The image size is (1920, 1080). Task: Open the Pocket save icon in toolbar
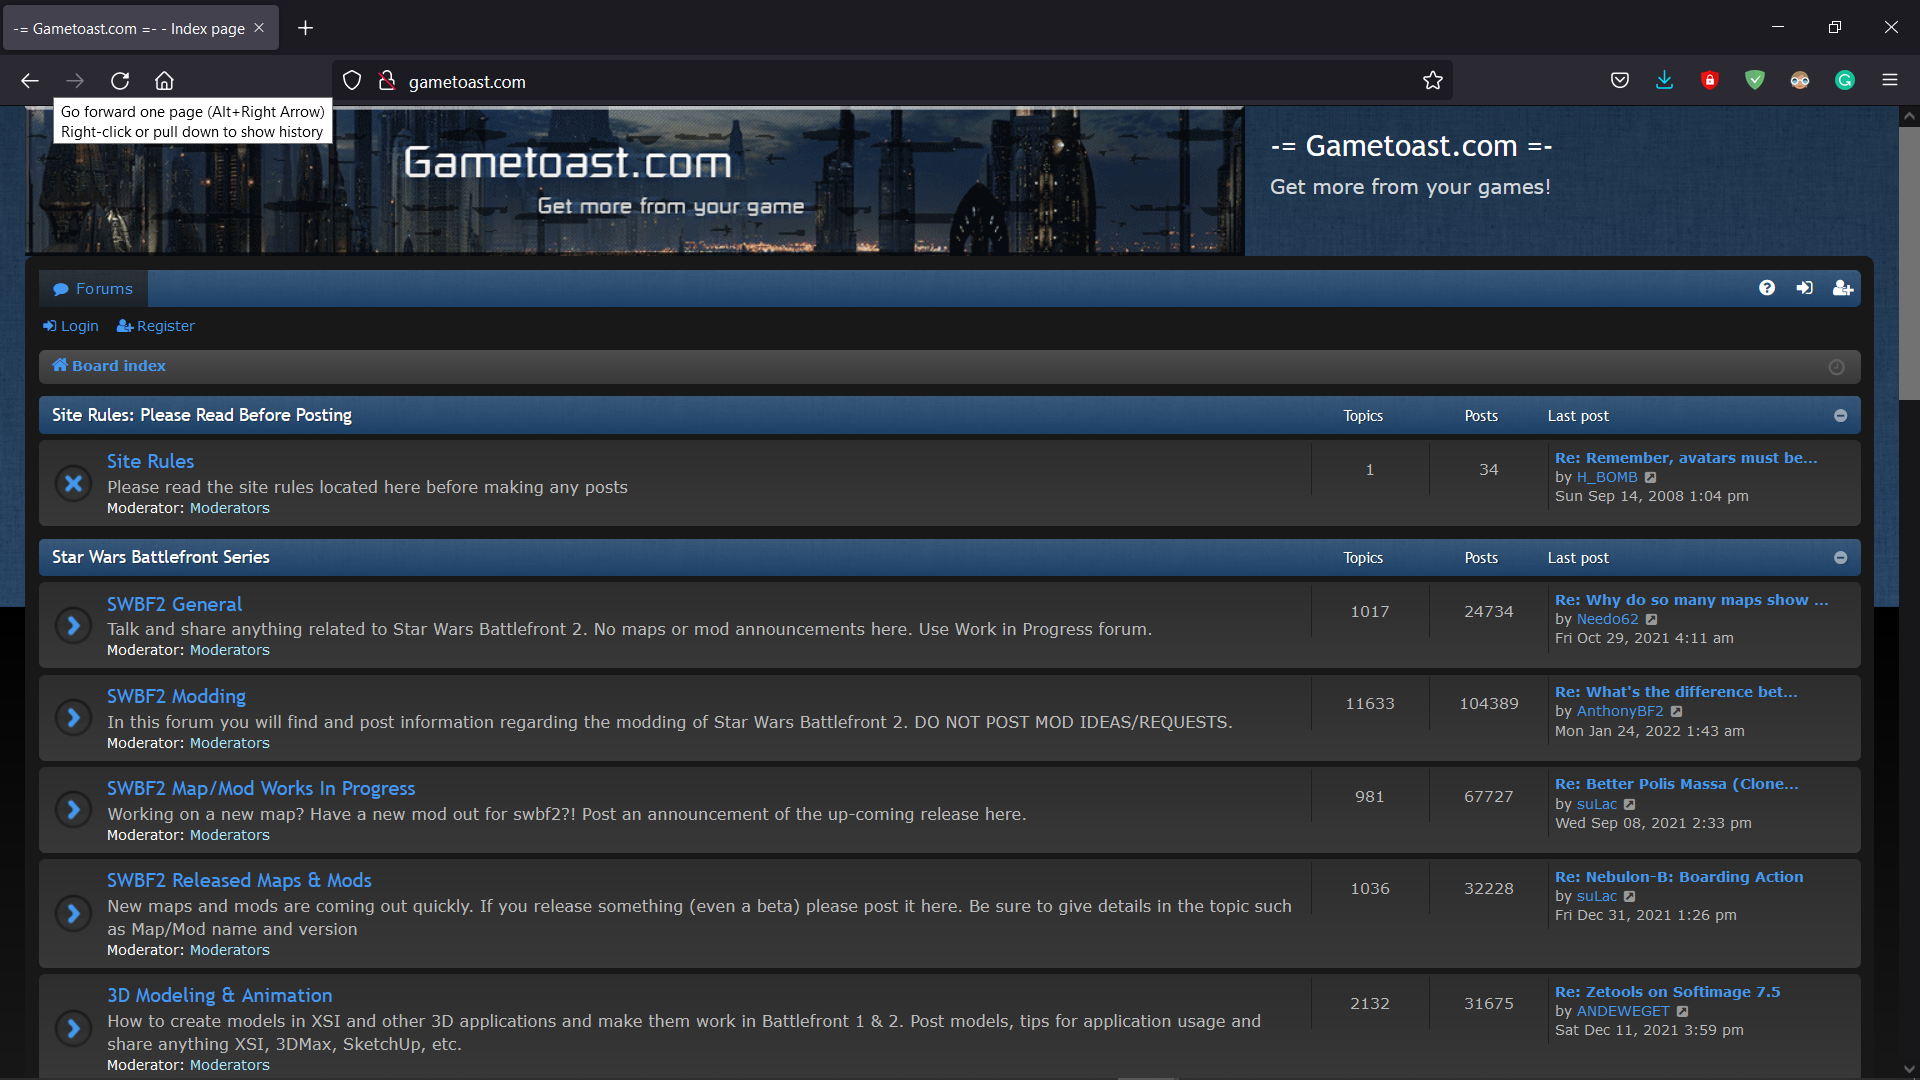tap(1620, 81)
